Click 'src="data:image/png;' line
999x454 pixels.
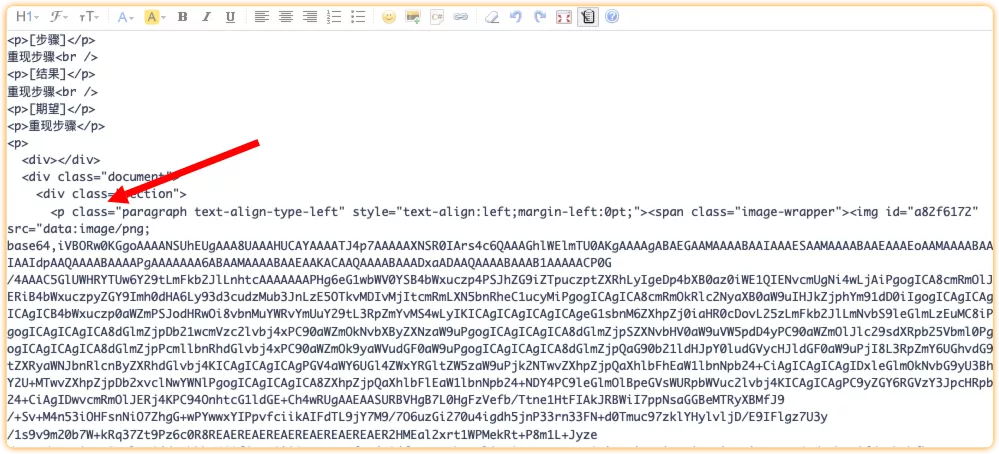[x=78, y=229]
